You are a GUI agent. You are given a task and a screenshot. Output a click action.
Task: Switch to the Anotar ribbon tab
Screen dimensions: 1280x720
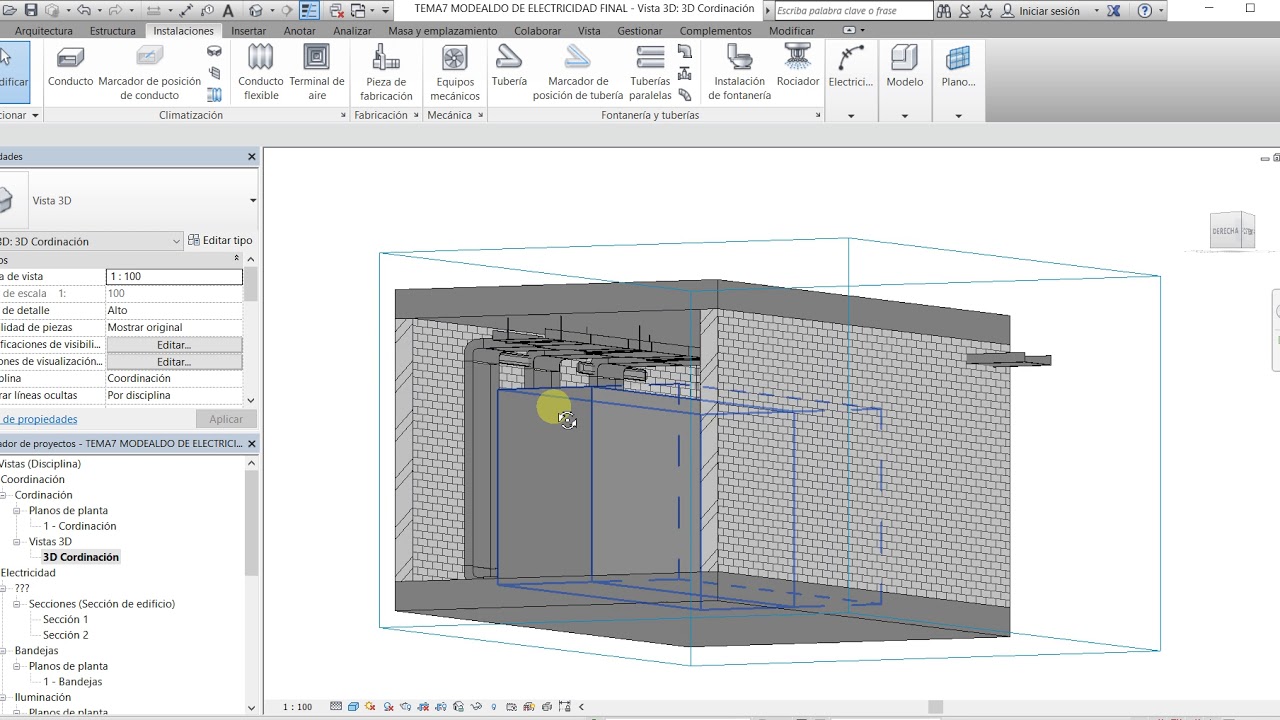300,31
